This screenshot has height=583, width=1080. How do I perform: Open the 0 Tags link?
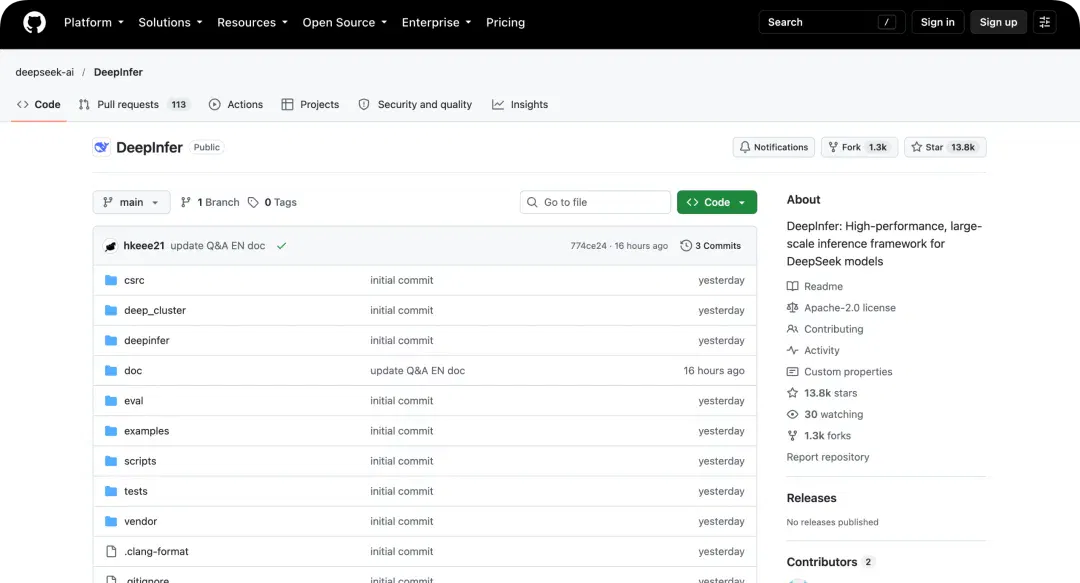[x=273, y=202]
